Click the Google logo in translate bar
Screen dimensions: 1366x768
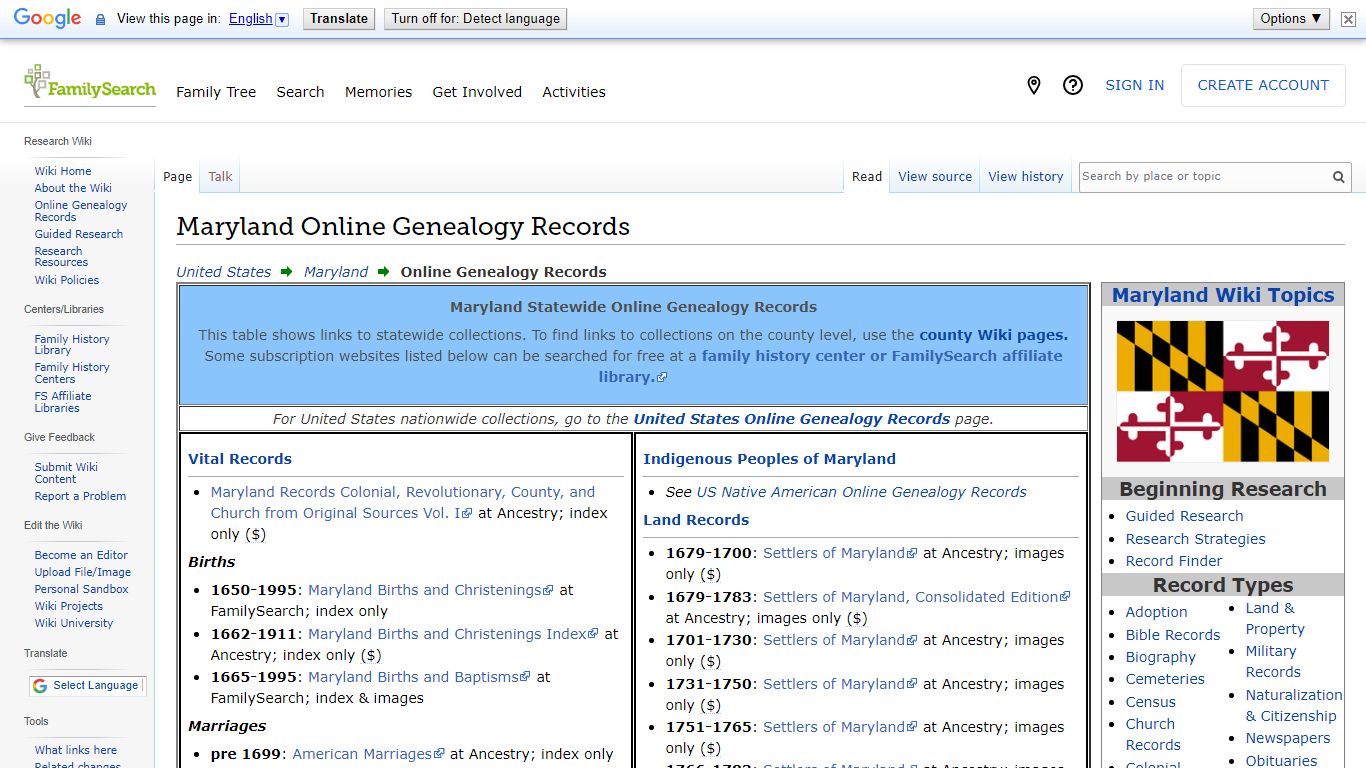click(x=47, y=19)
